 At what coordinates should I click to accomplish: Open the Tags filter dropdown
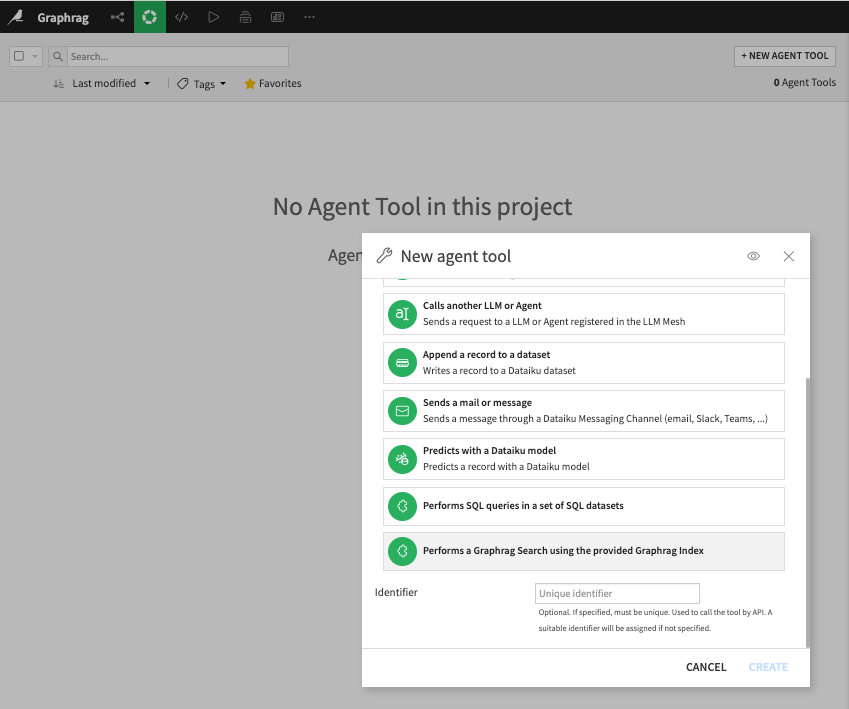tap(202, 84)
